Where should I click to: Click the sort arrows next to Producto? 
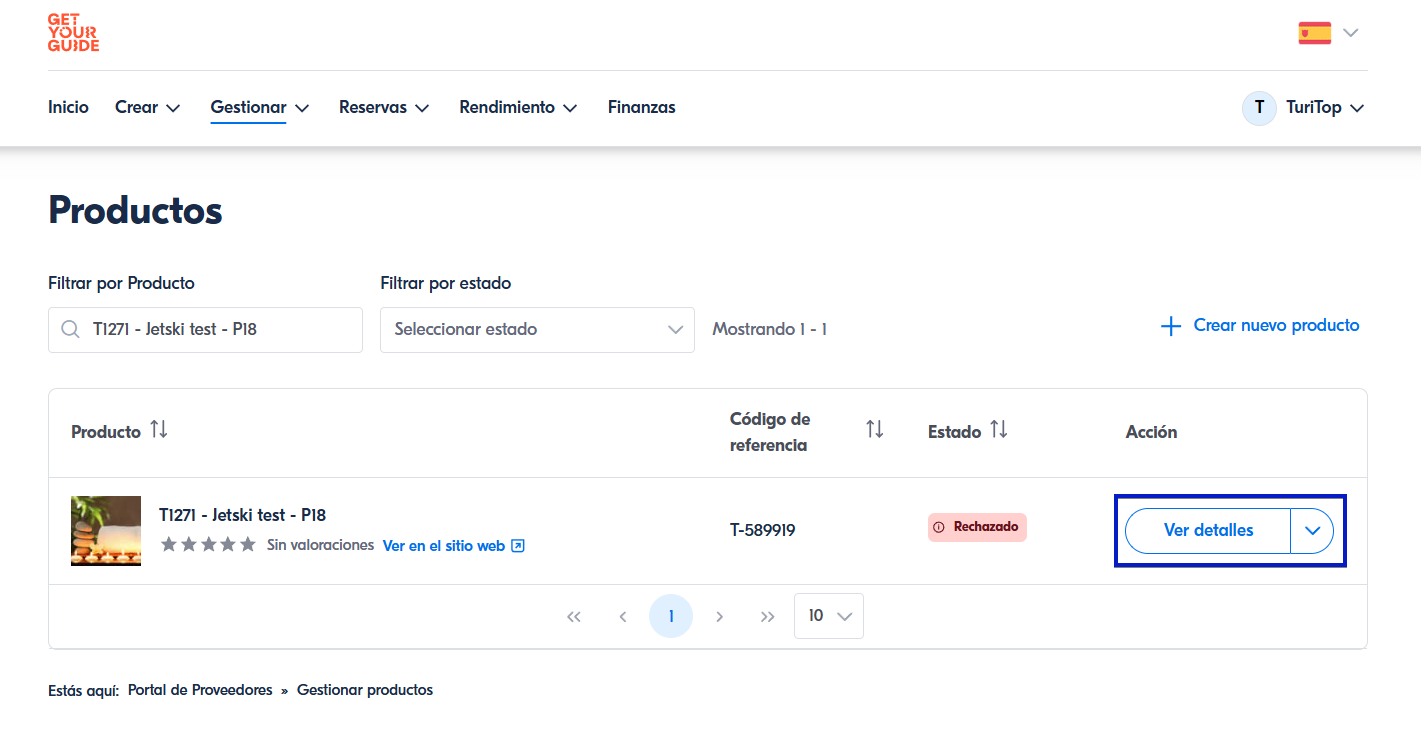pos(159,430)
